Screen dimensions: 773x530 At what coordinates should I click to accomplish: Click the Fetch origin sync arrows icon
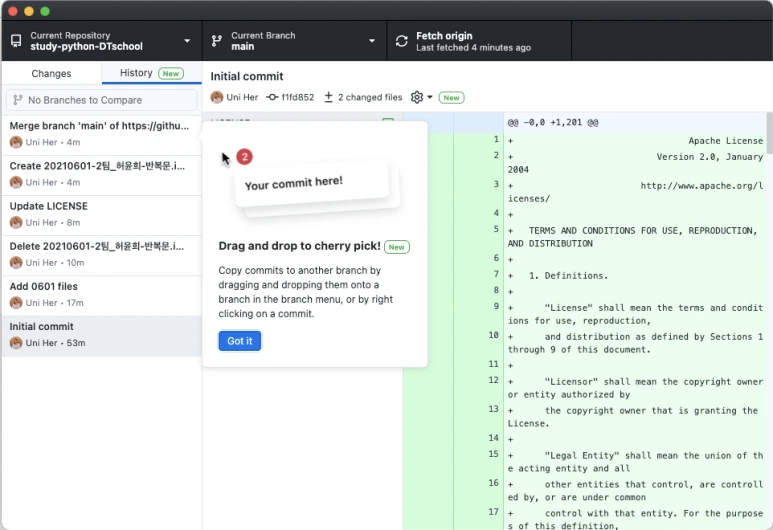[402, 41]
